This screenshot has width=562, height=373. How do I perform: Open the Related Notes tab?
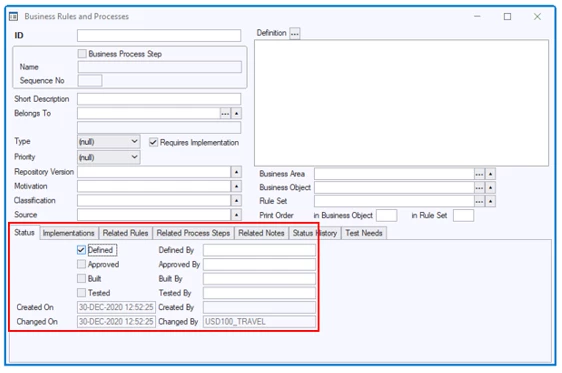tap(261, 233)
